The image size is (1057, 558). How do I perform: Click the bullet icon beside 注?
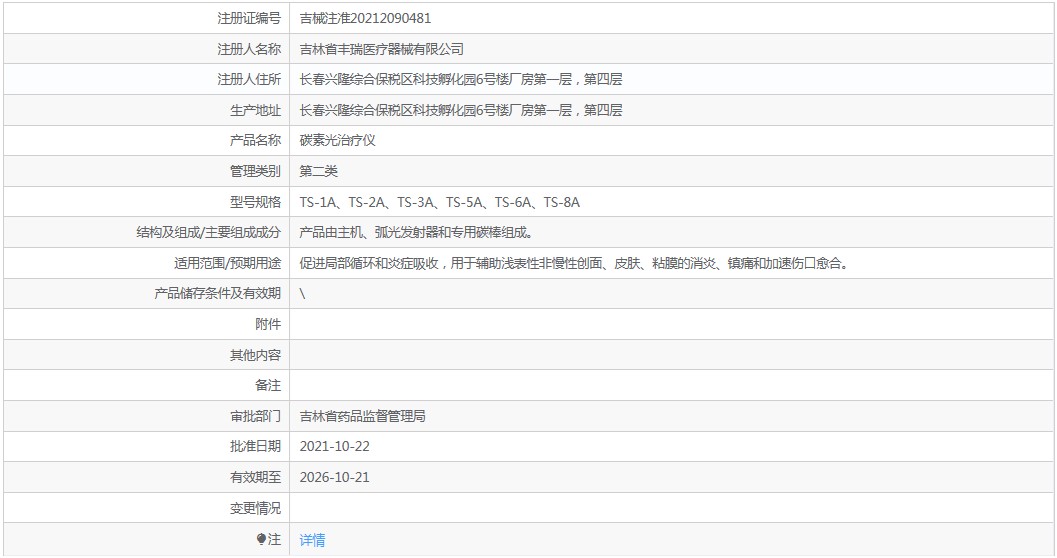point(262,539)
